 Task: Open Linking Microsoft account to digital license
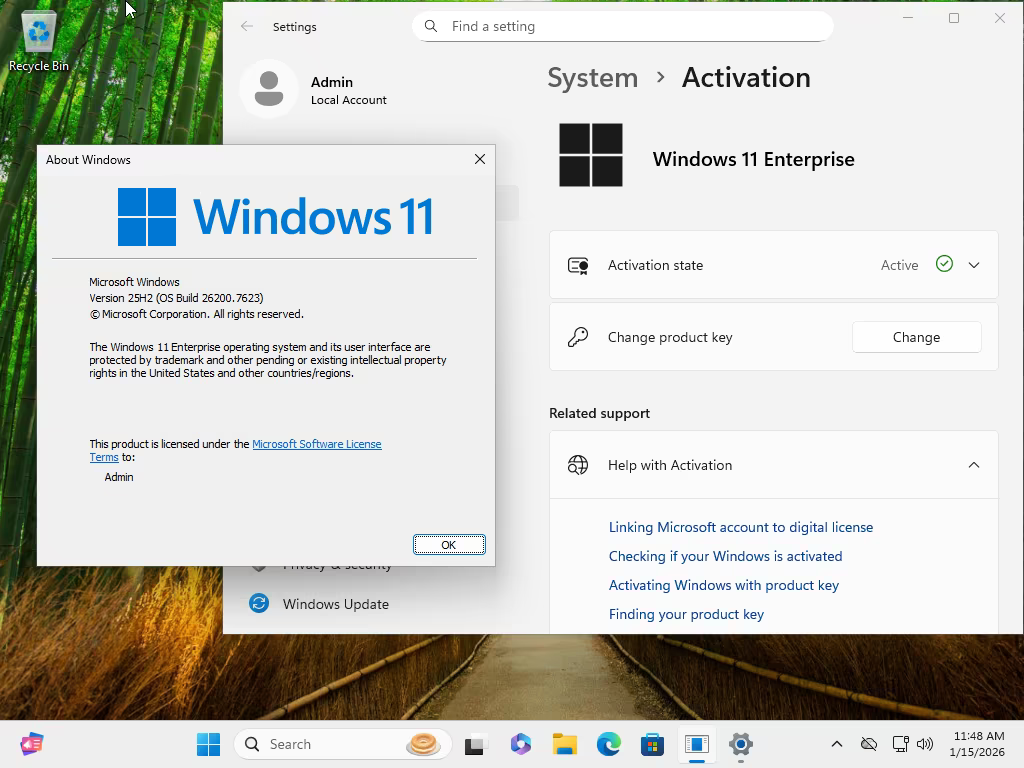[741, 527]
